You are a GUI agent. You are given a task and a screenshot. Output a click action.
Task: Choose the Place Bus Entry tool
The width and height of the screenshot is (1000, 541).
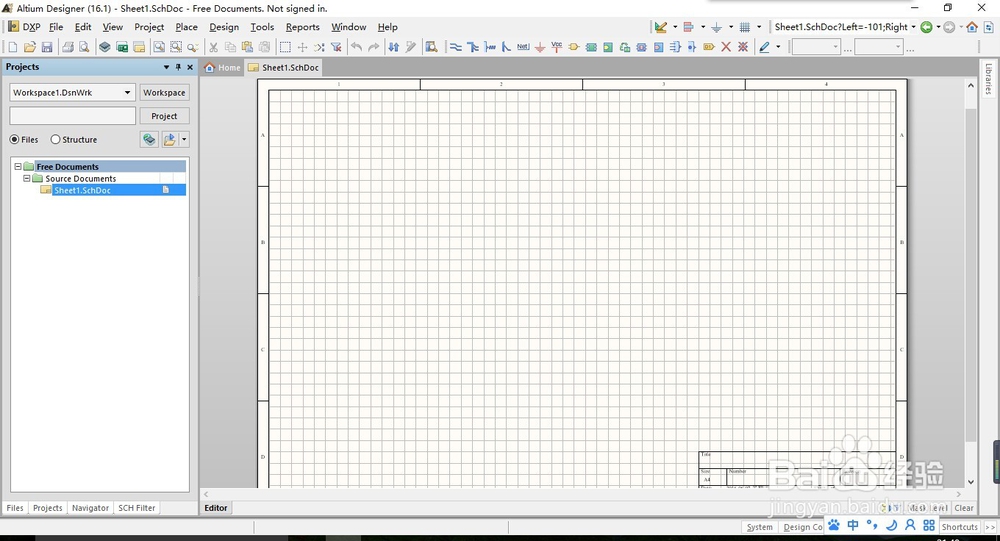pos(506,47)
